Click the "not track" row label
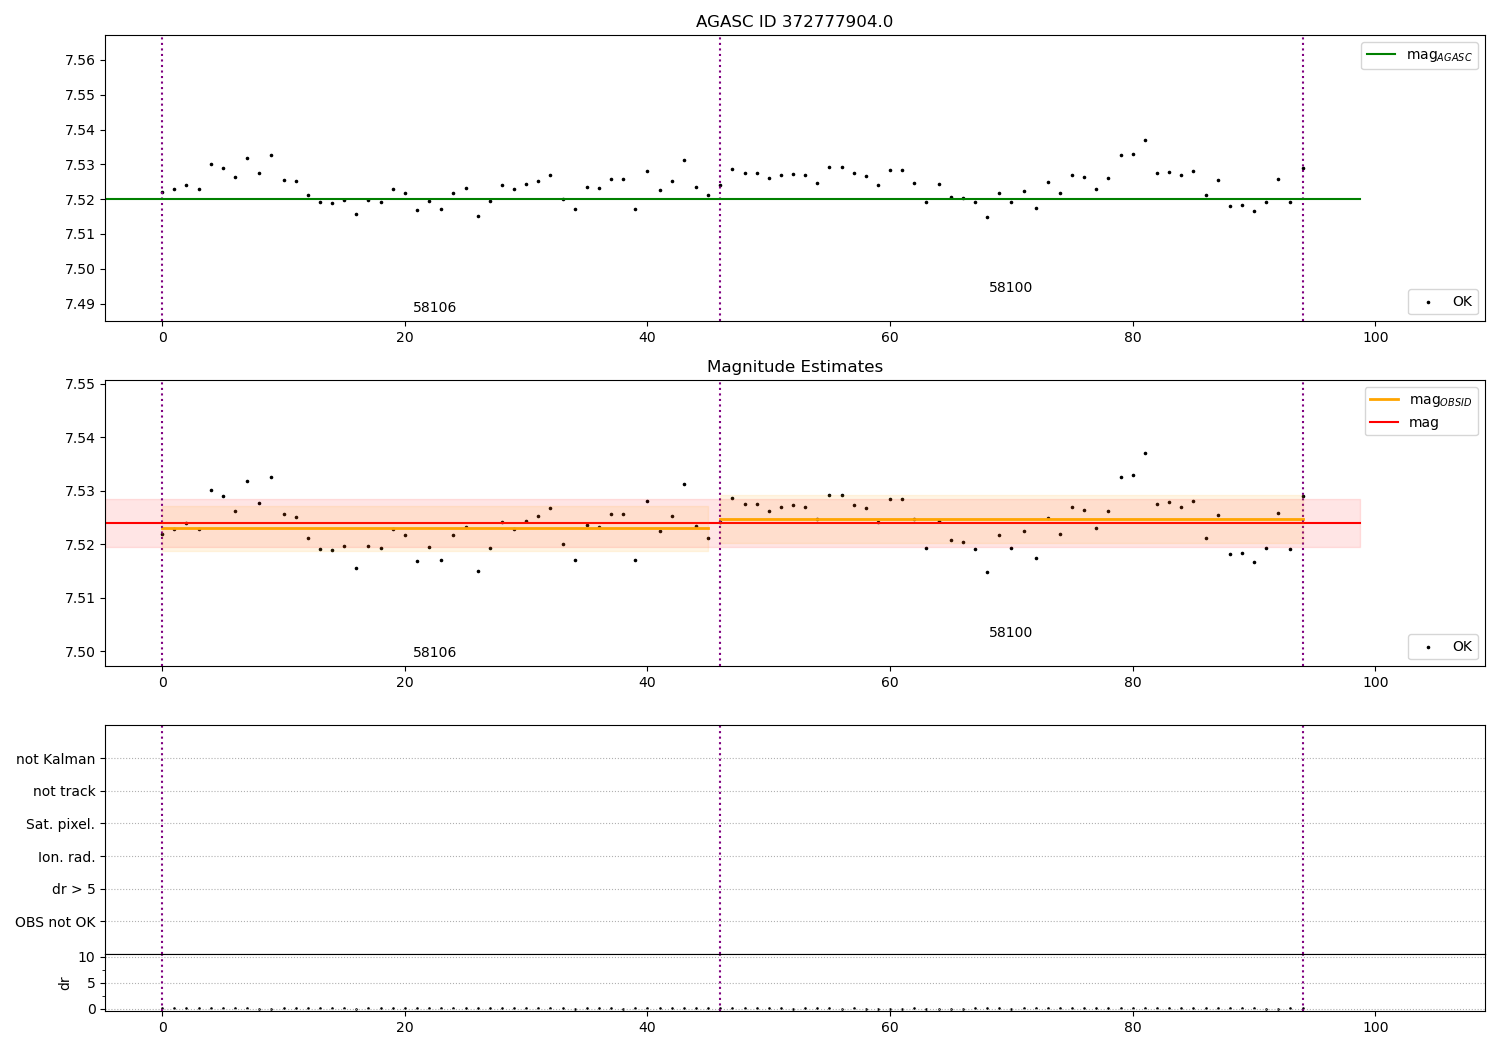Viewport: 1500px width, 1050px height. (64, 791)
